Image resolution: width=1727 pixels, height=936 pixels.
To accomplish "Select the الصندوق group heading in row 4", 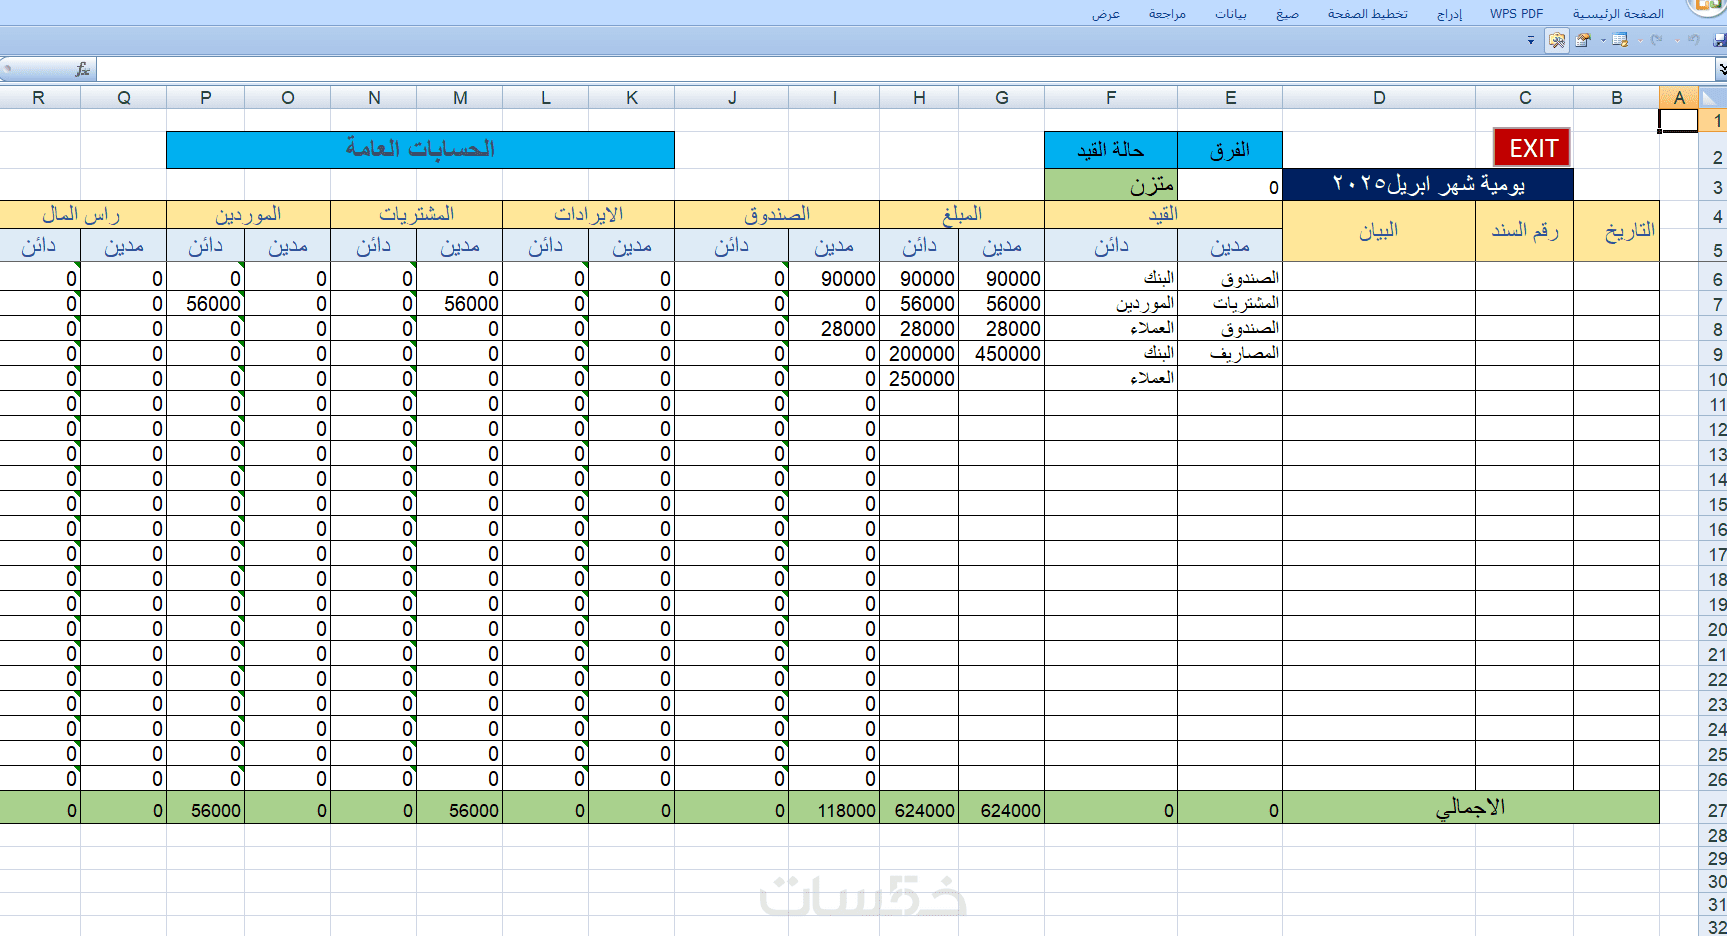I will pos(777,214).
